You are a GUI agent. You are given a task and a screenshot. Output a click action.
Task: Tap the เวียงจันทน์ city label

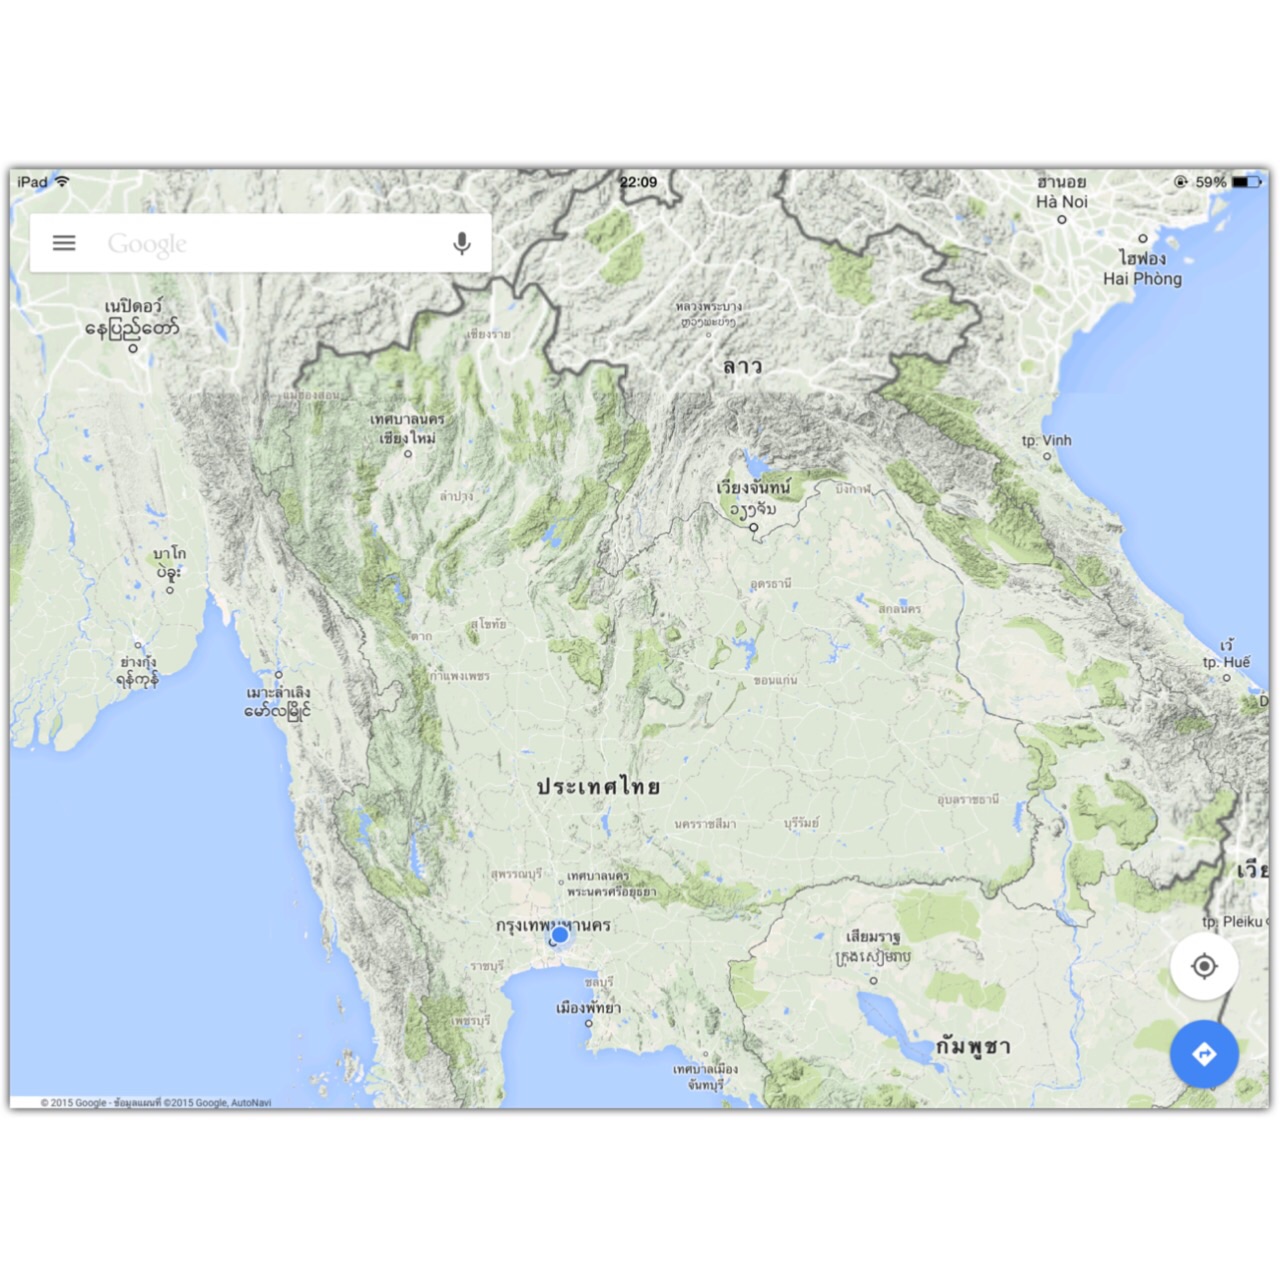click(753, 488)
